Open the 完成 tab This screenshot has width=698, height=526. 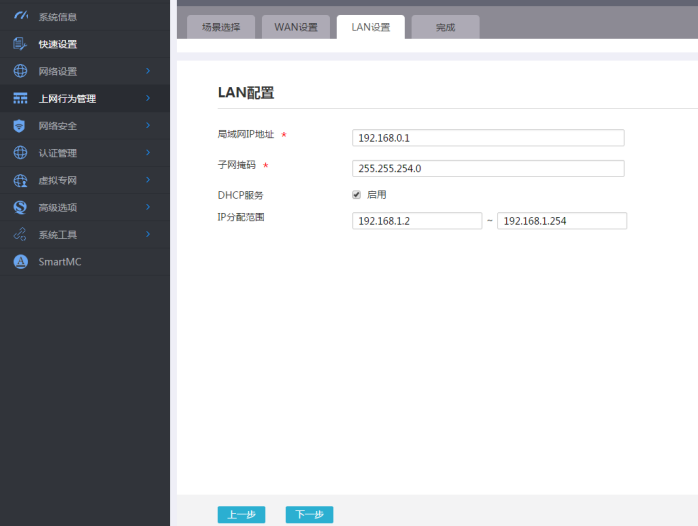[x=446, y=27]
